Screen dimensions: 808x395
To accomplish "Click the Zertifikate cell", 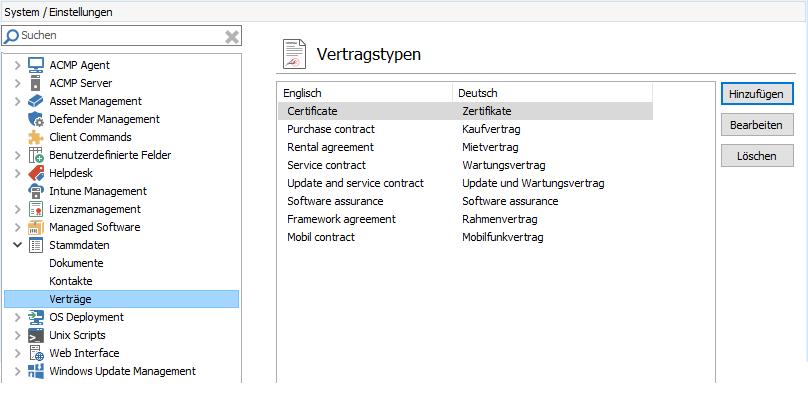I will (x=487, y=111).
